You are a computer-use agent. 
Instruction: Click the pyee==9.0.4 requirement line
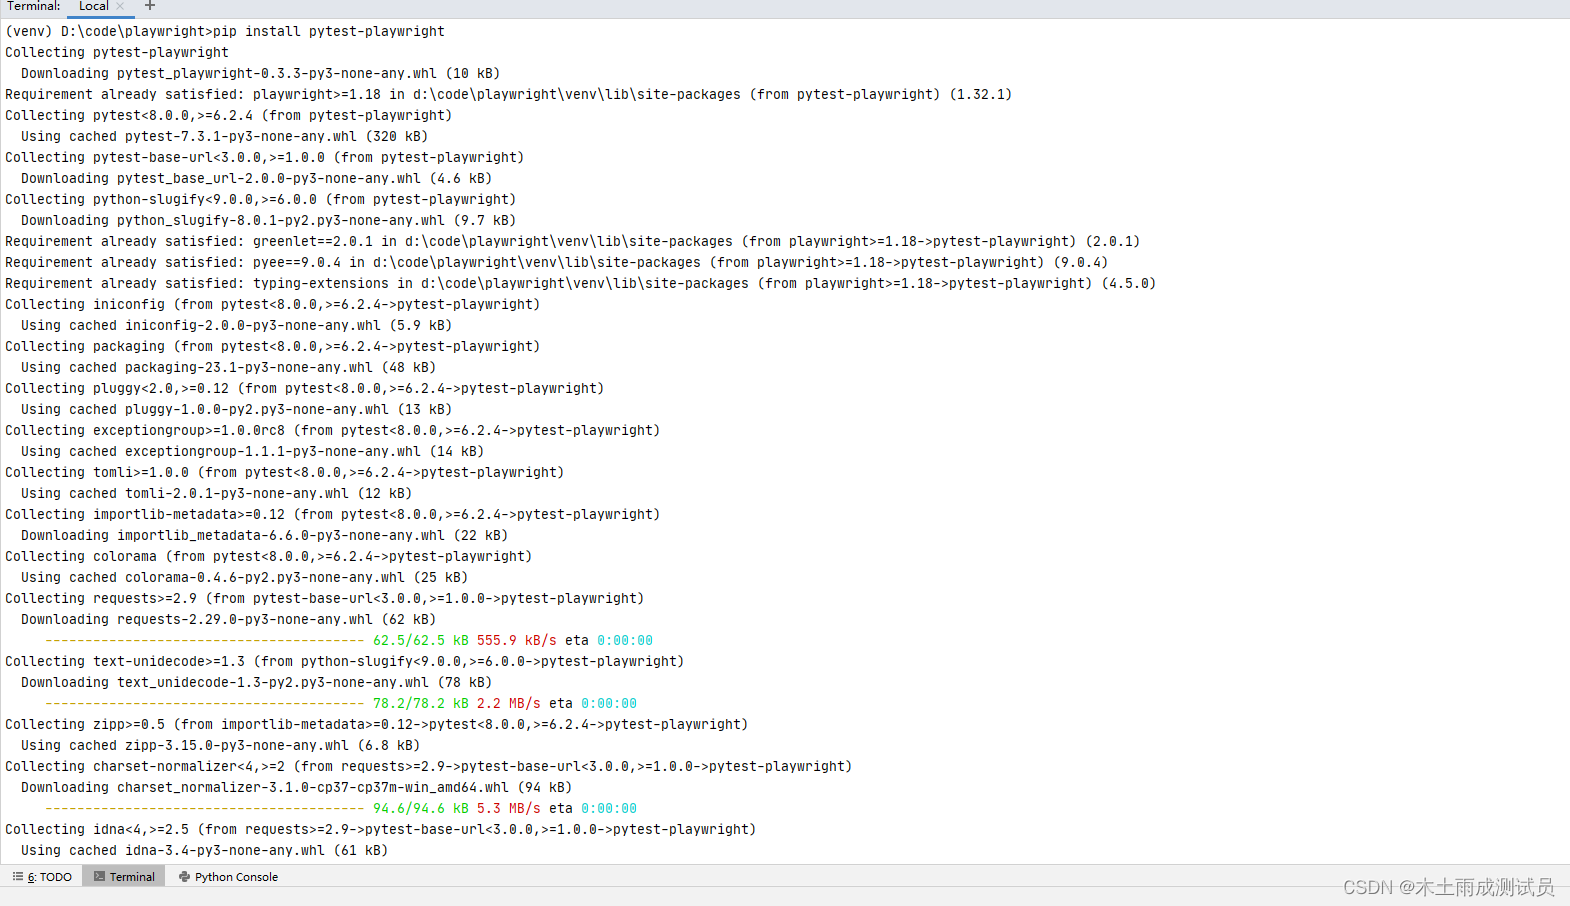coord(556,262)
